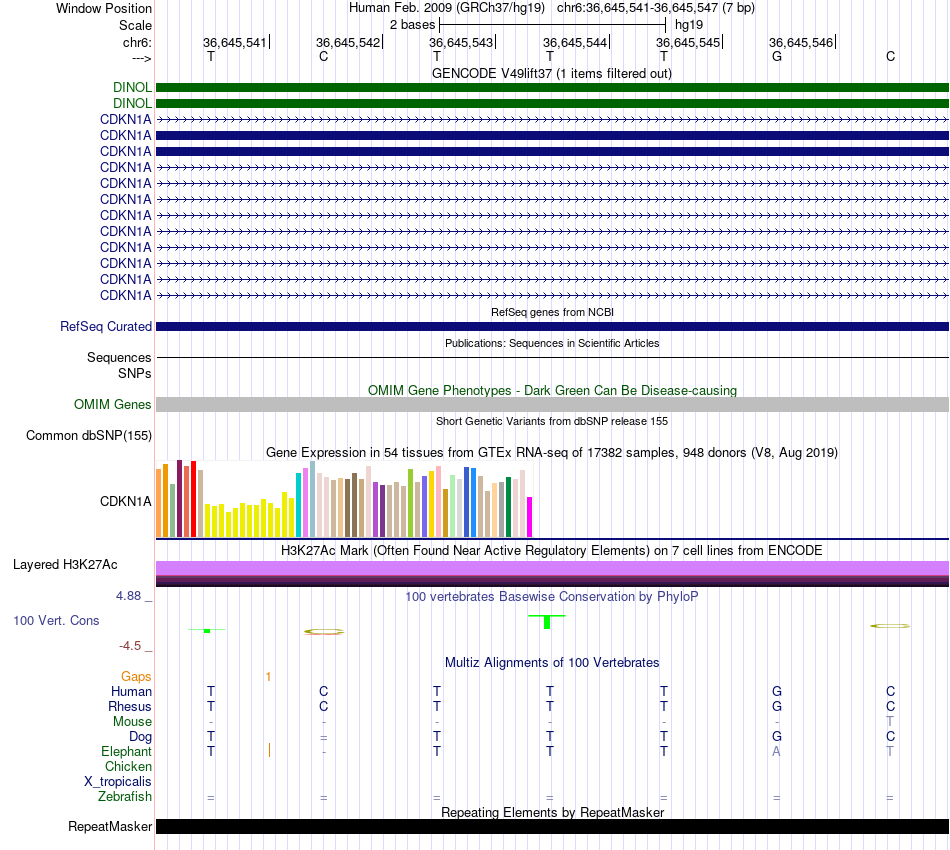Open the Gene Expression in 54 tissues GTEx title
Image resolution: width=950 pixels, height=850 pixels.
click(552, 453)
